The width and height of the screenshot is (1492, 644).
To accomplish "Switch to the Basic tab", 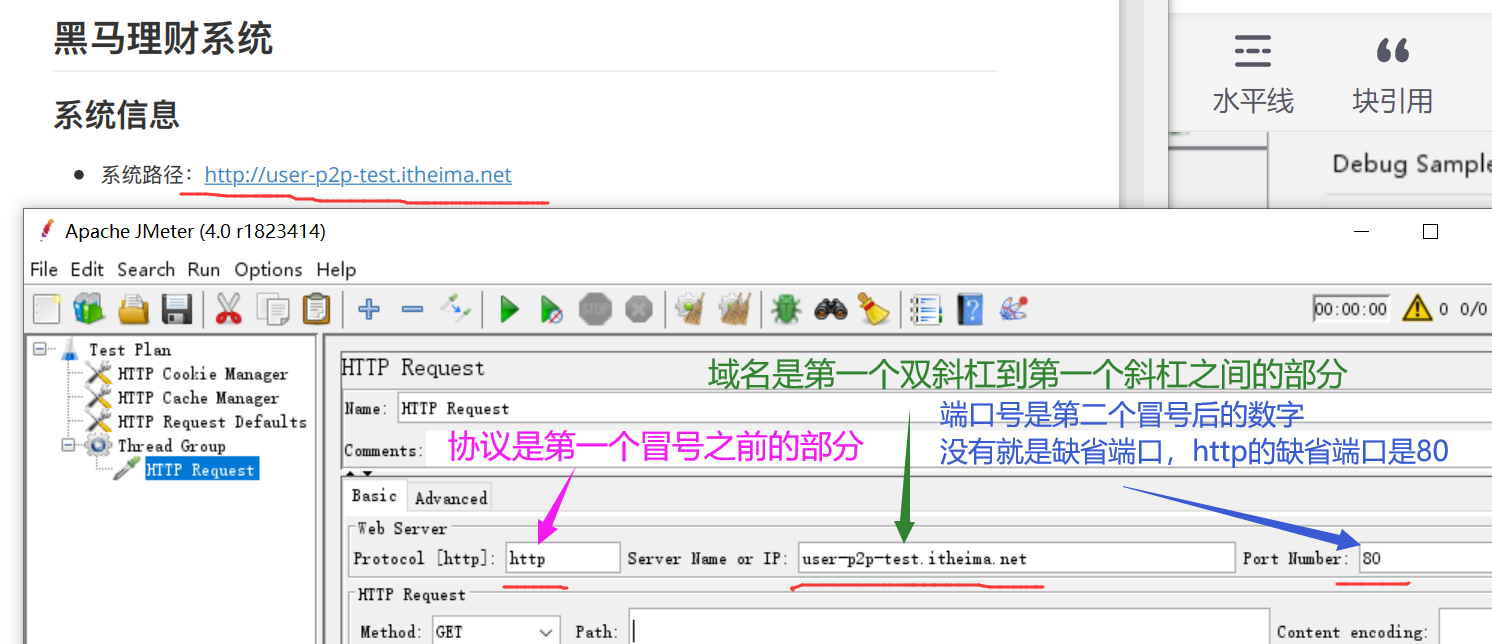I will (x=375, y=496).
